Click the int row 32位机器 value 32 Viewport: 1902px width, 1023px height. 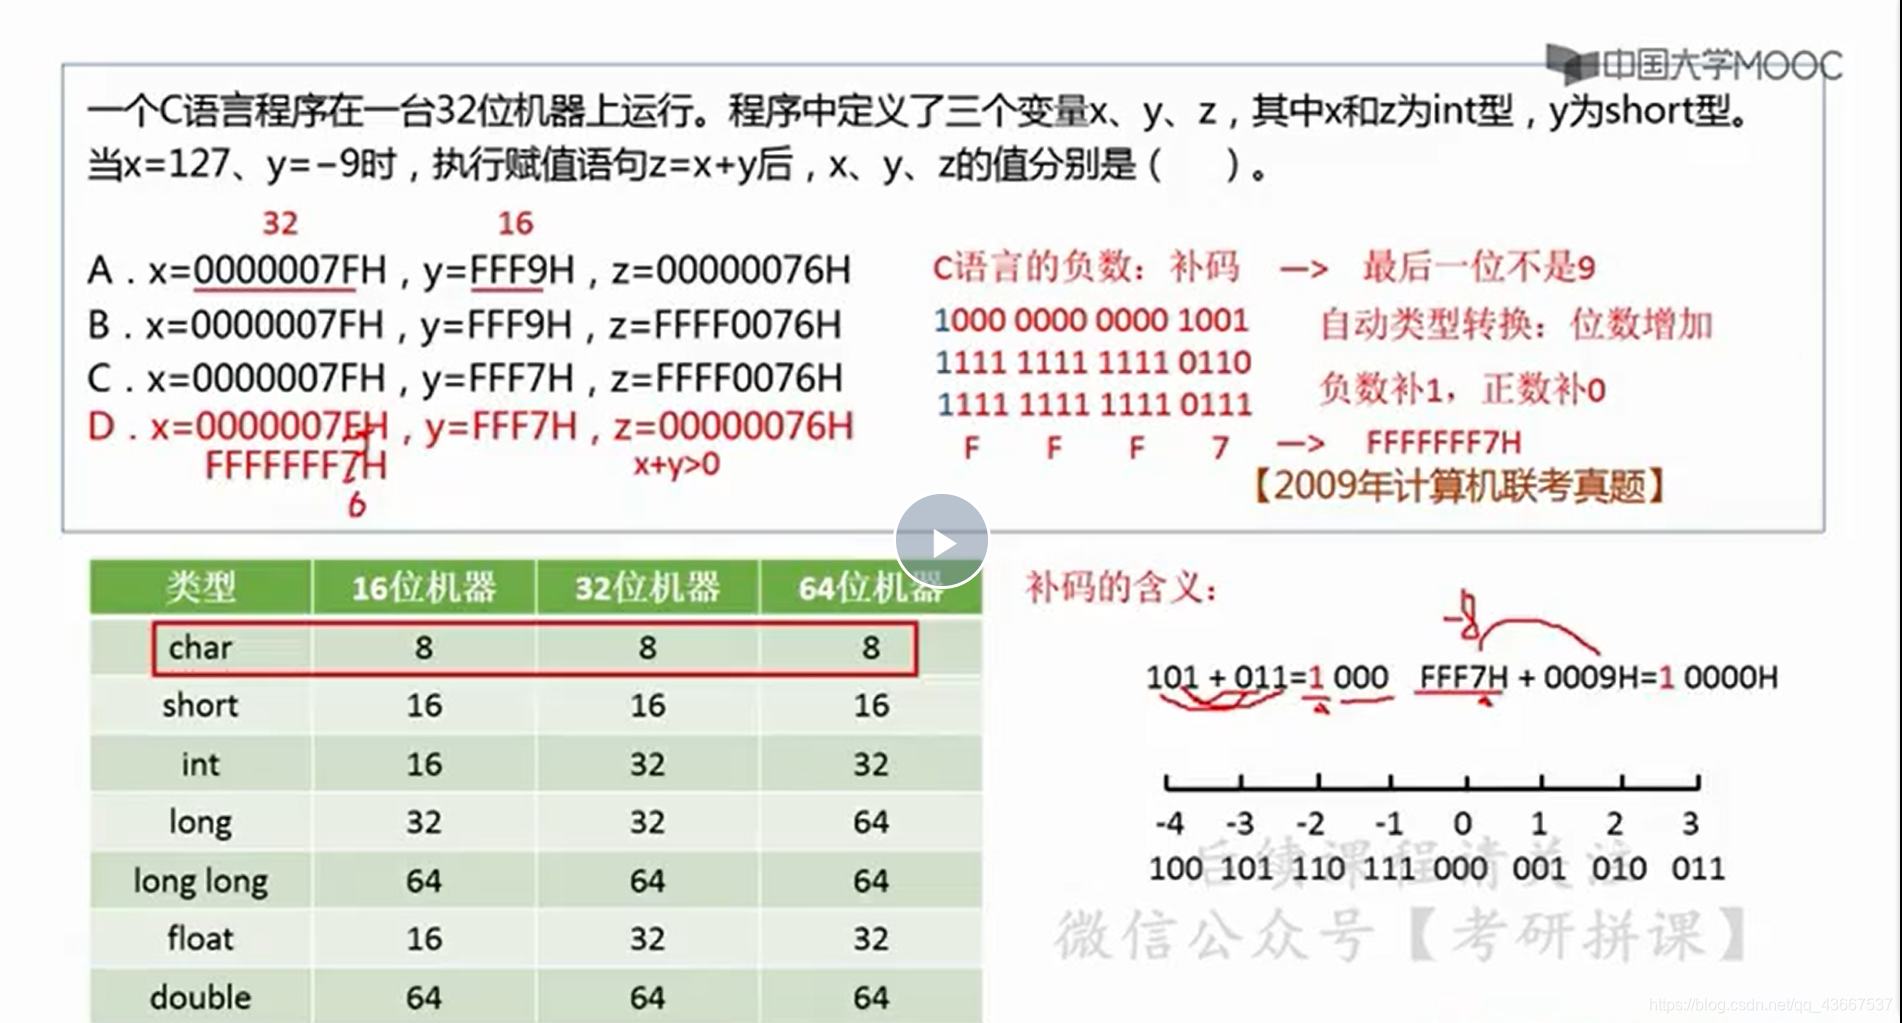click(647, 764)
